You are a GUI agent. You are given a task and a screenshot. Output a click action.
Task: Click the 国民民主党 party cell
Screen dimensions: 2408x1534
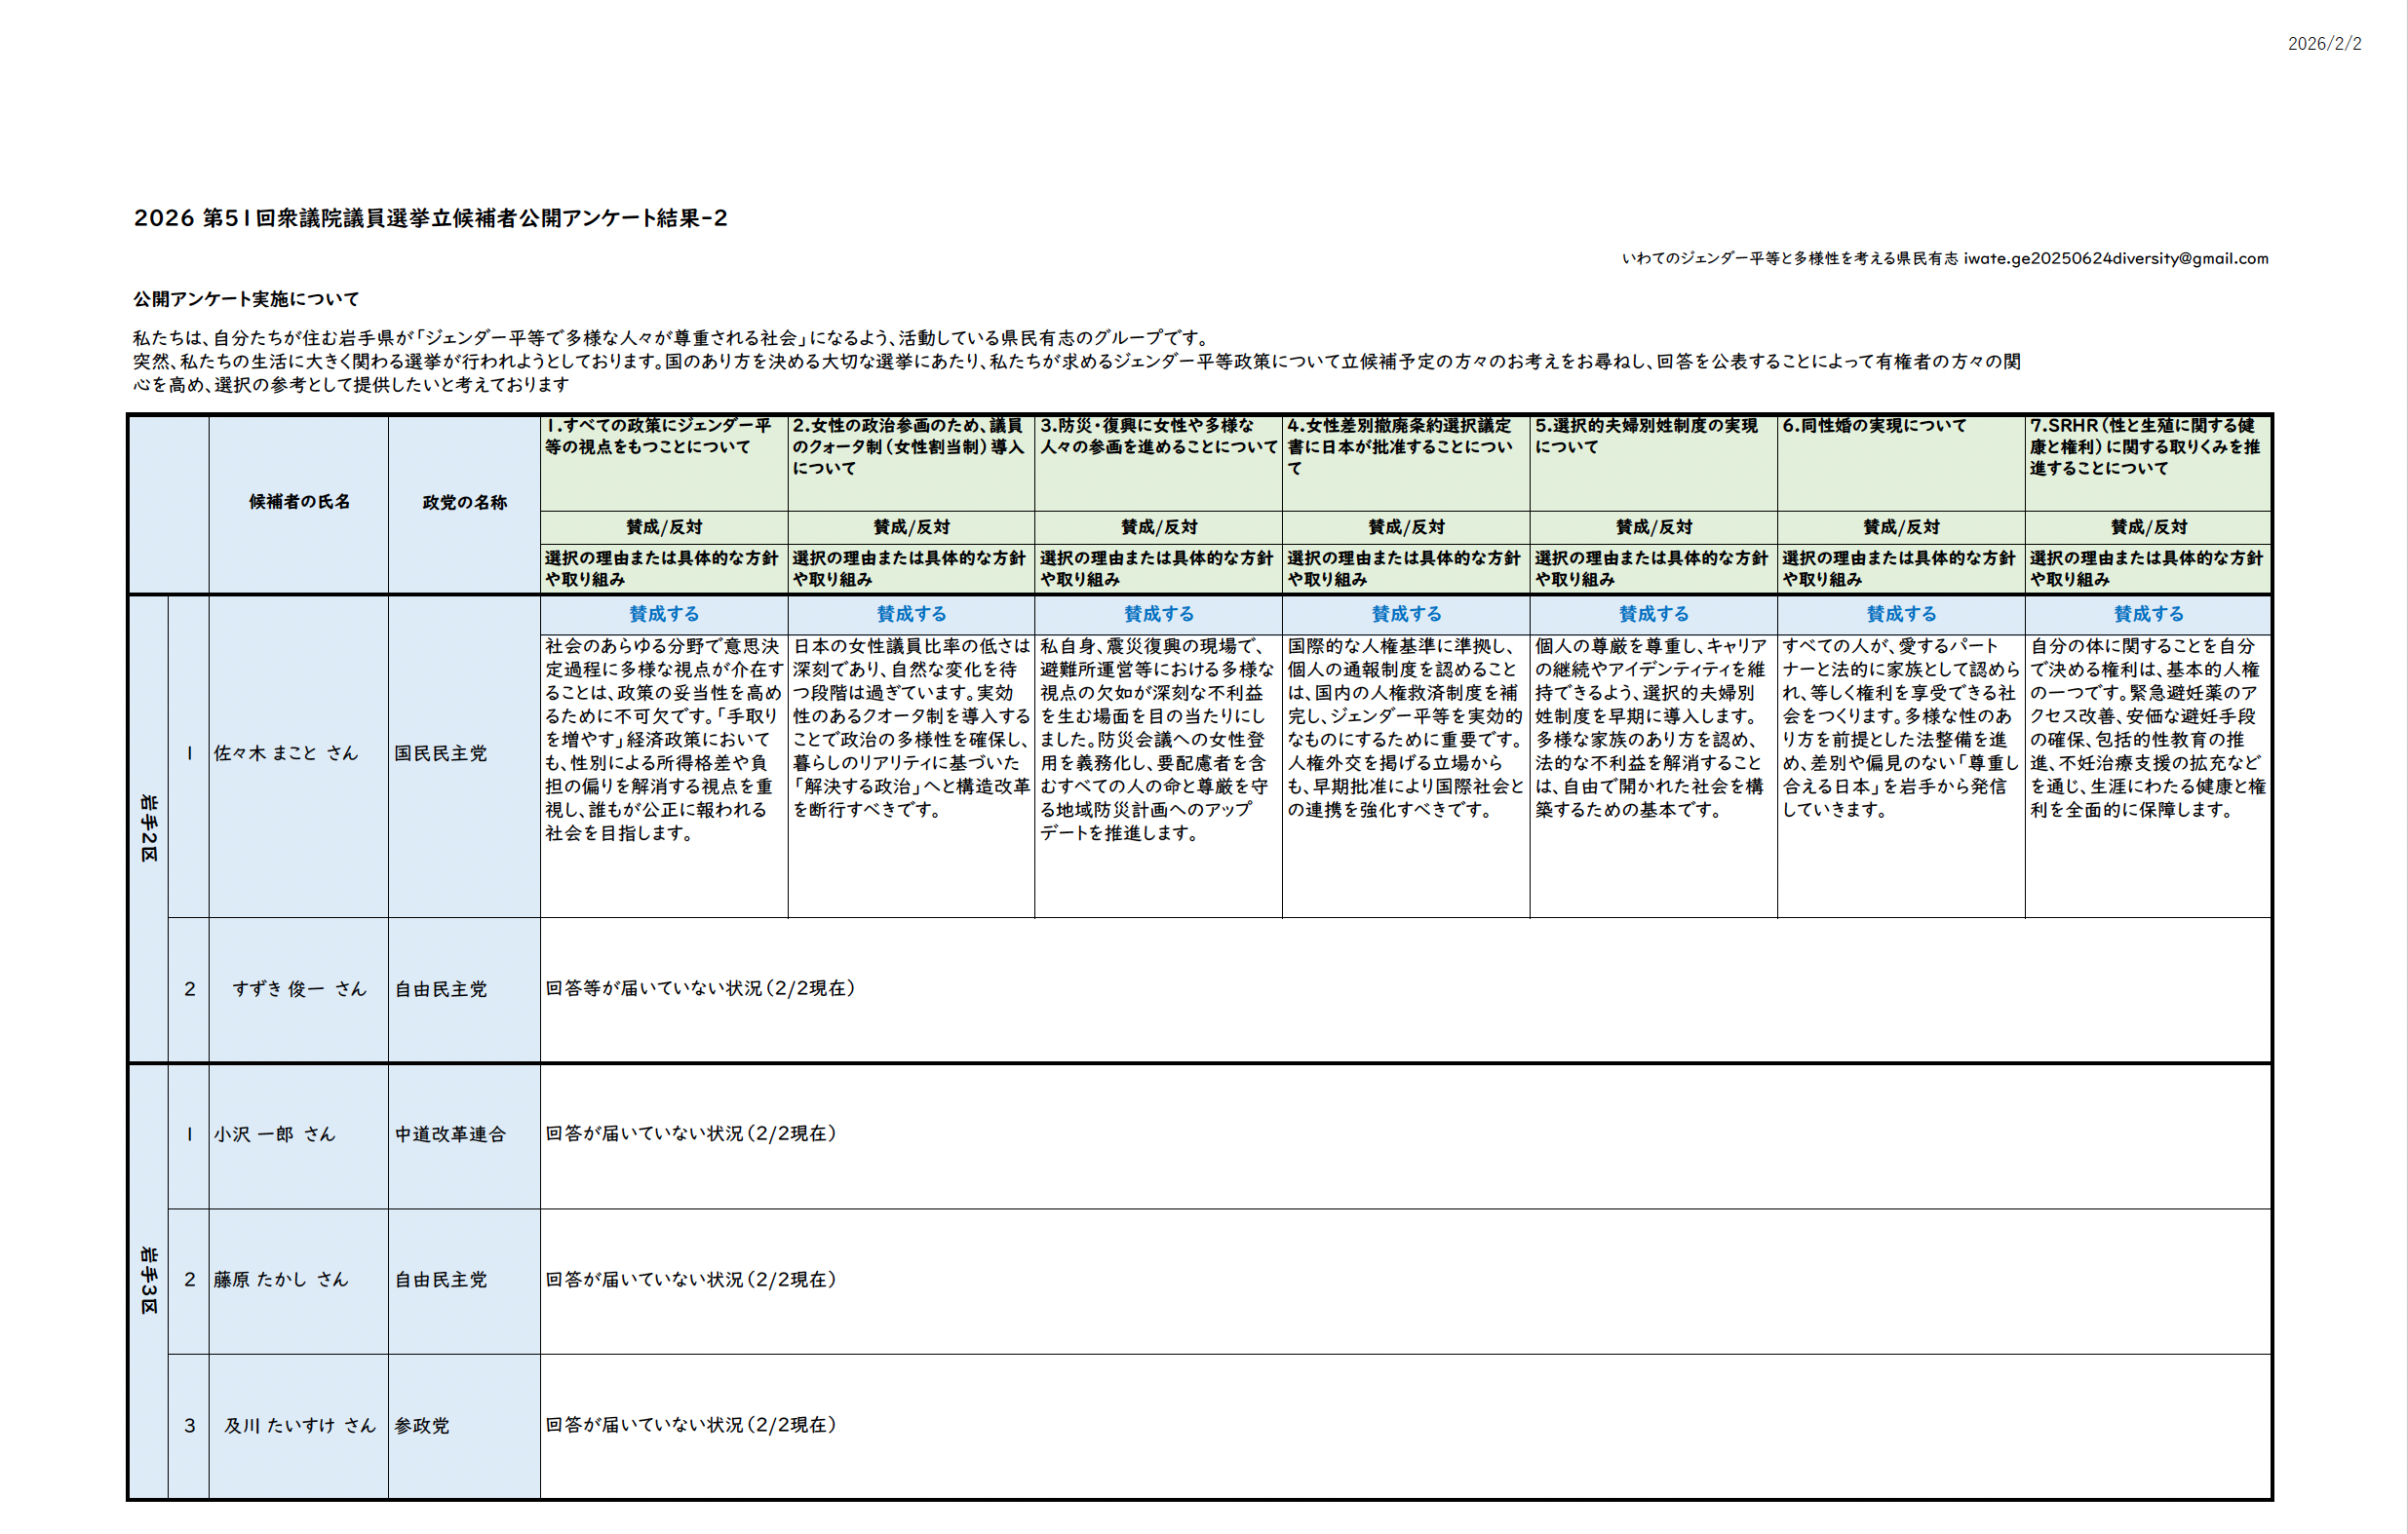[x=440, y=753]
